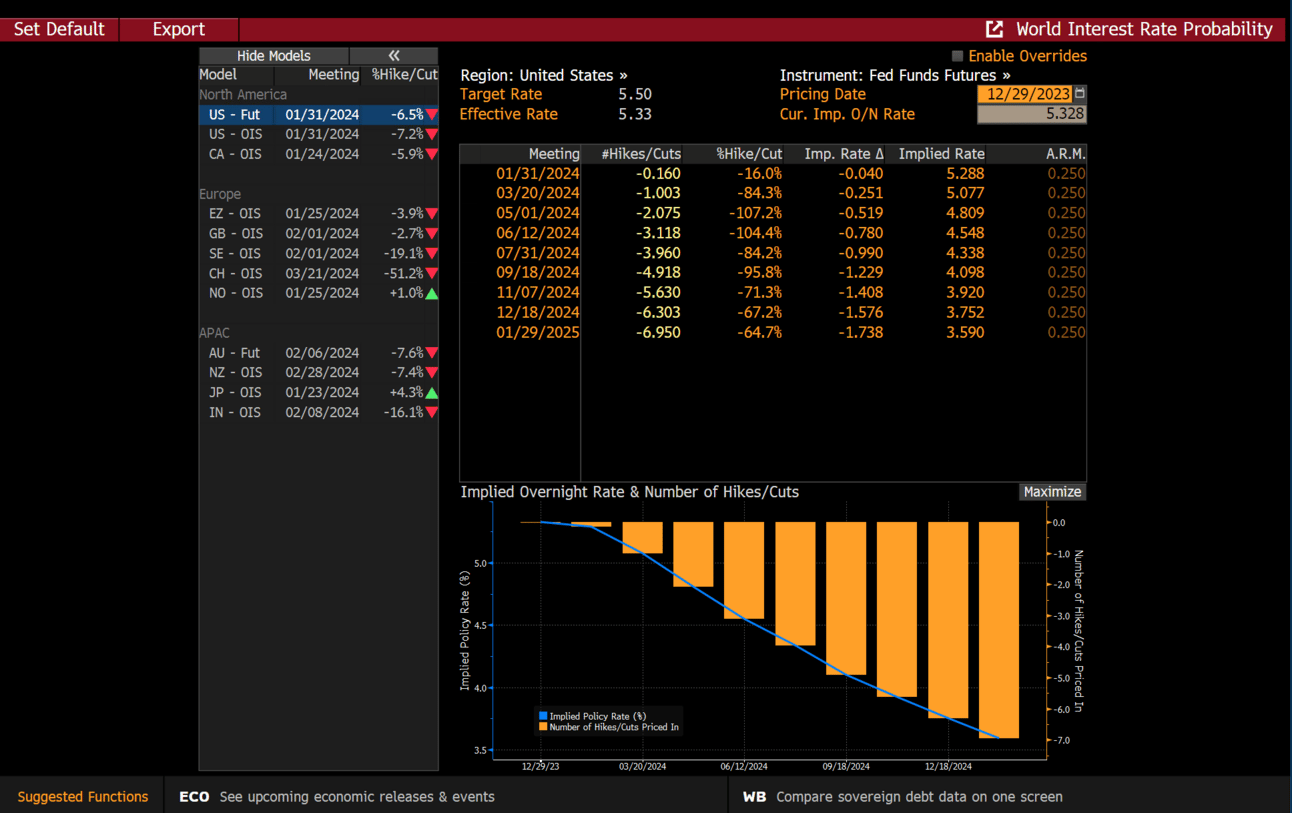The height and width of the screenshot is (813, 1292).
Task: Click blue Implied Policy Rate legend swatch
Action: pos(543,716)
